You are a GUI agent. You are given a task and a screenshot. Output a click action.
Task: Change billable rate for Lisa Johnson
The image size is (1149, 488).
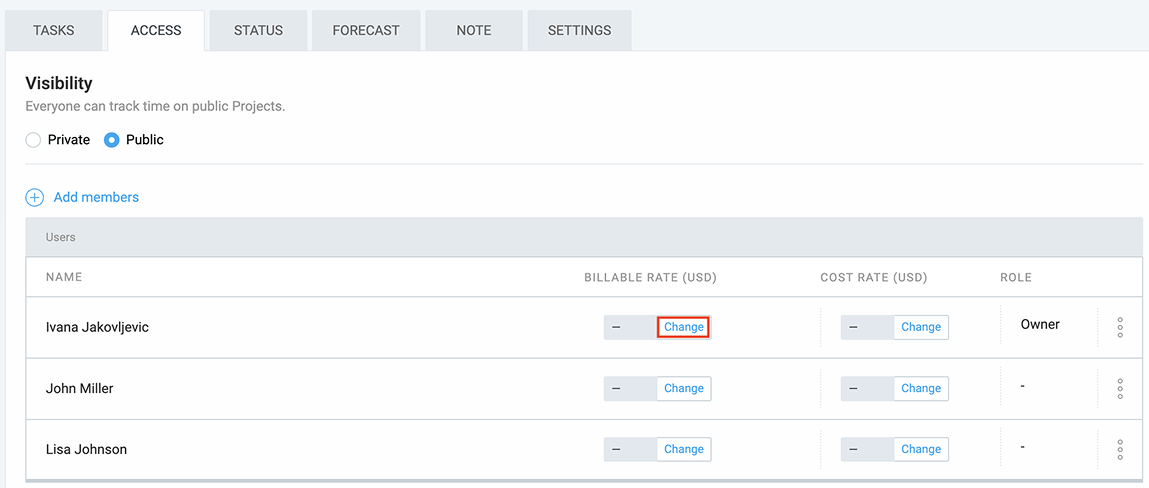coord(684,449)
